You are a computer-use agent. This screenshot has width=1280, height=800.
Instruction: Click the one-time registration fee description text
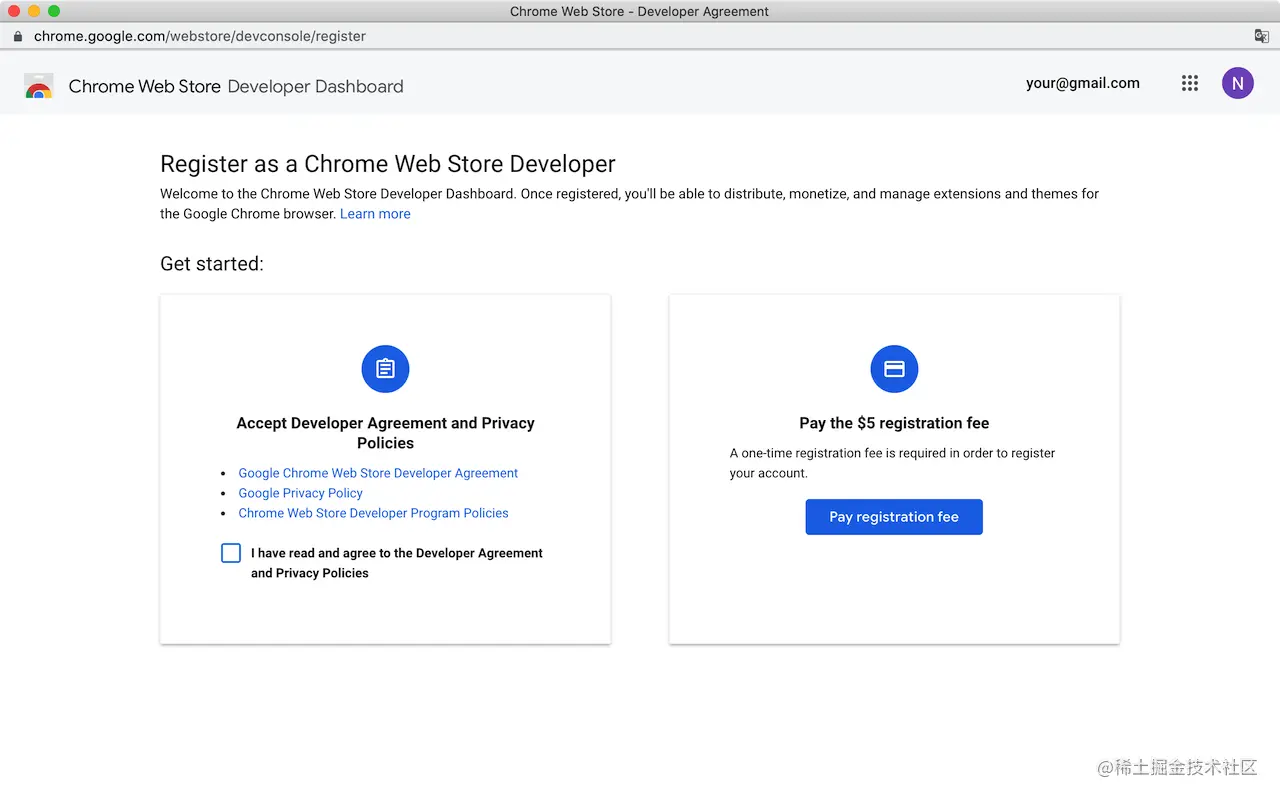coord(893,463)
